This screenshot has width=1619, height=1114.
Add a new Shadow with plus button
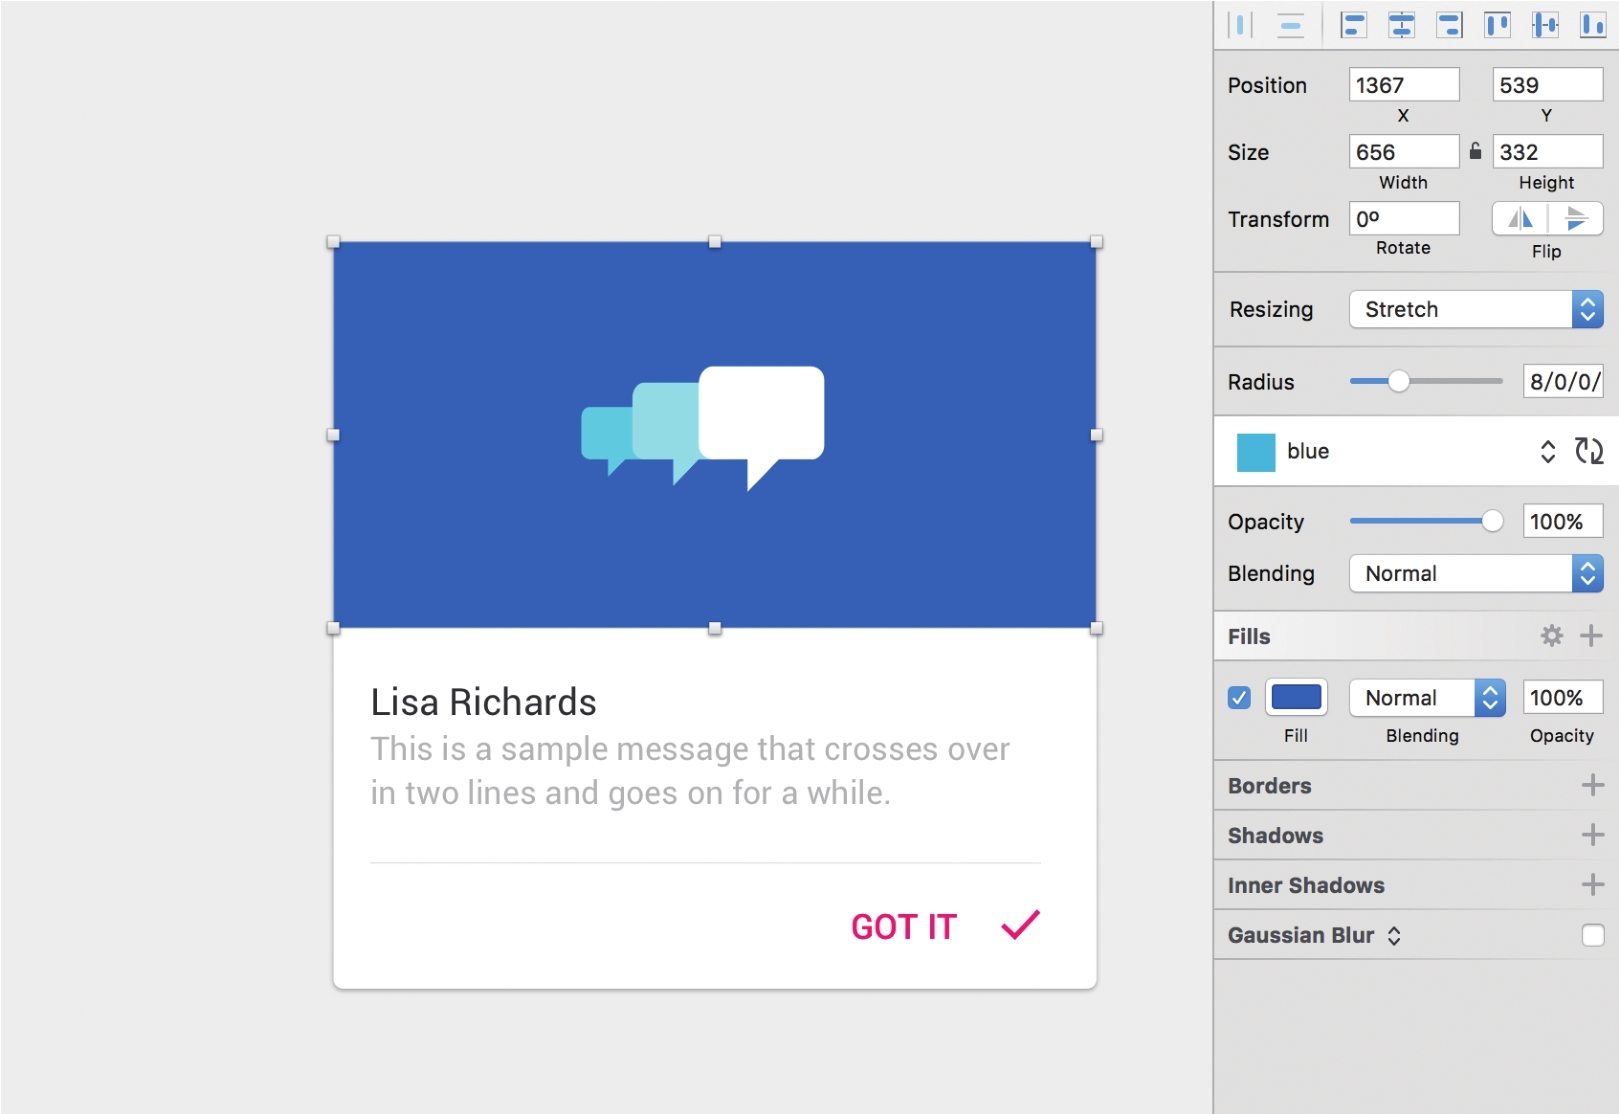(x=1592, y=835)
